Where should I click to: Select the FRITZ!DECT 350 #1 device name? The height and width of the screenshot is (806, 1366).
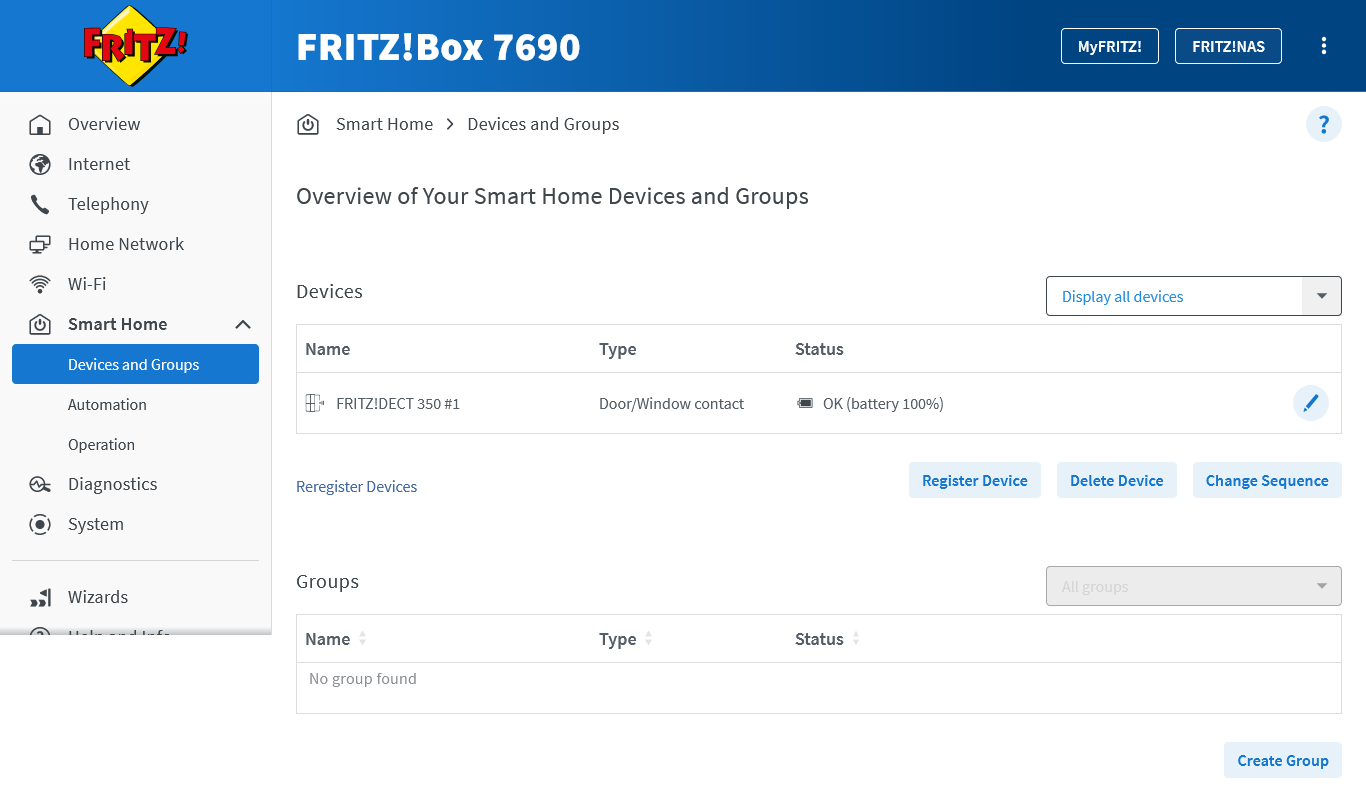click(x=398, y=403)
